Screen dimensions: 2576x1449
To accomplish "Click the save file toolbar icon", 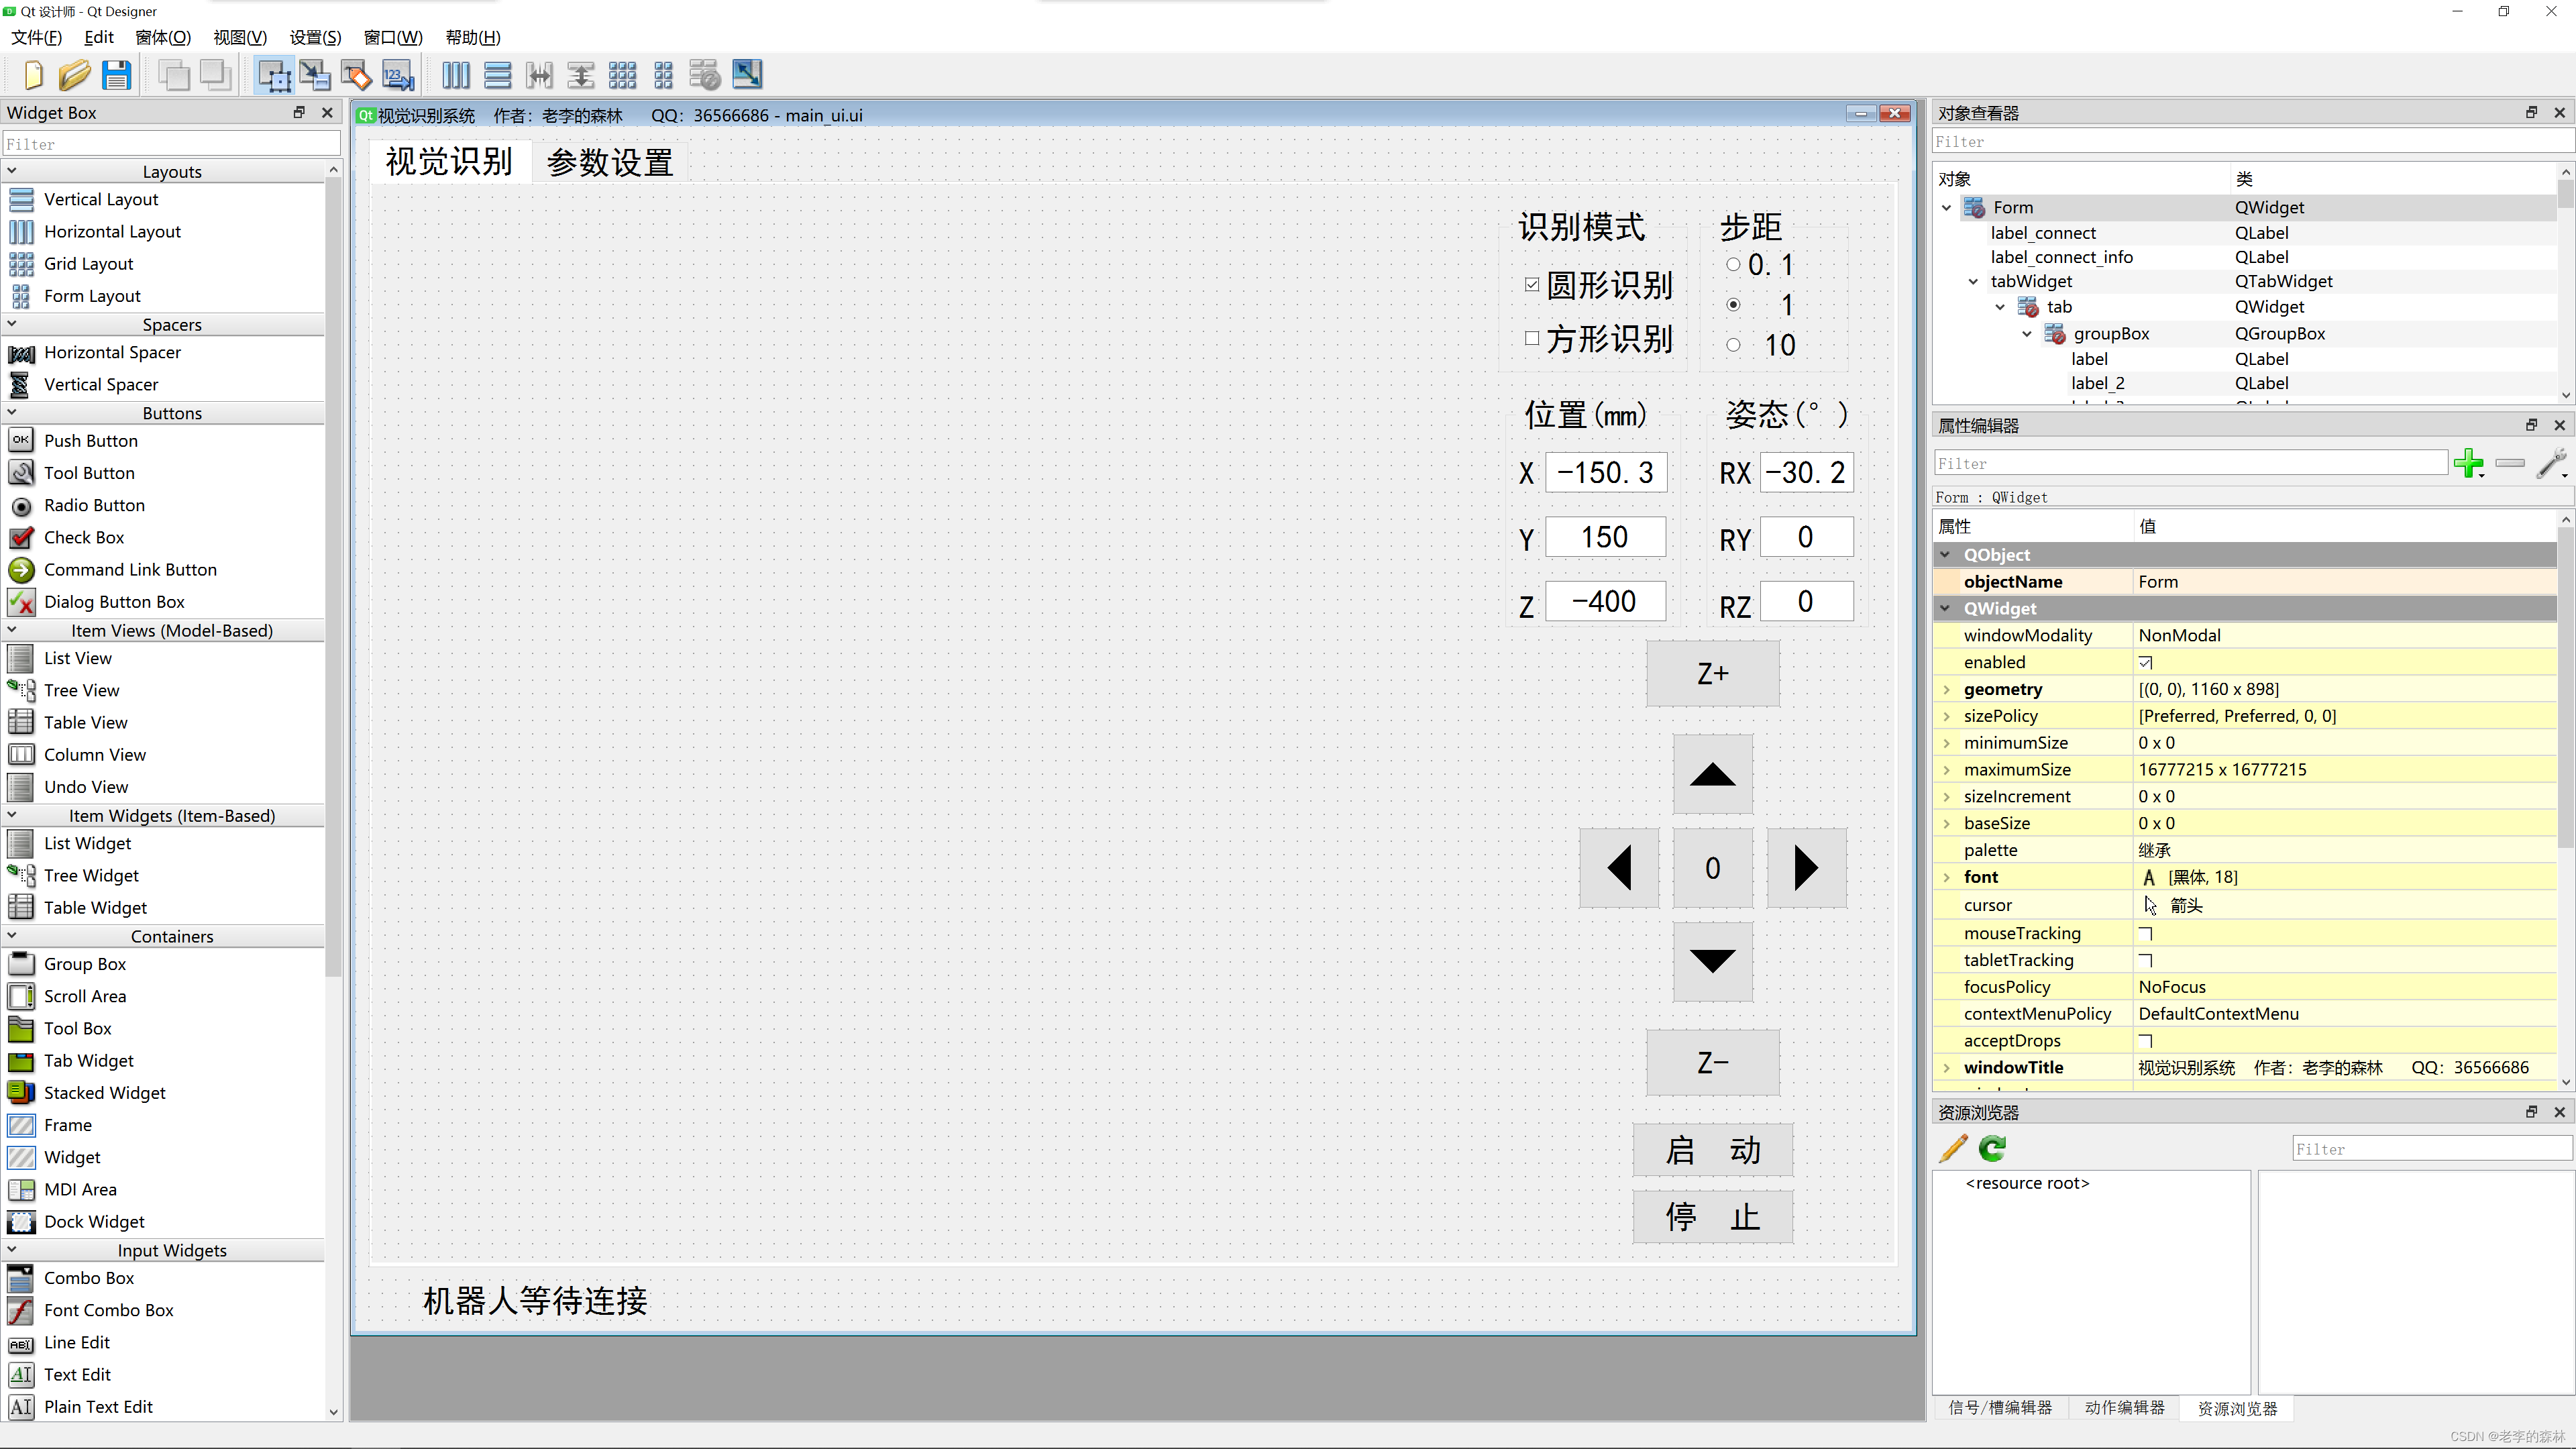I will tap(117, 74).
